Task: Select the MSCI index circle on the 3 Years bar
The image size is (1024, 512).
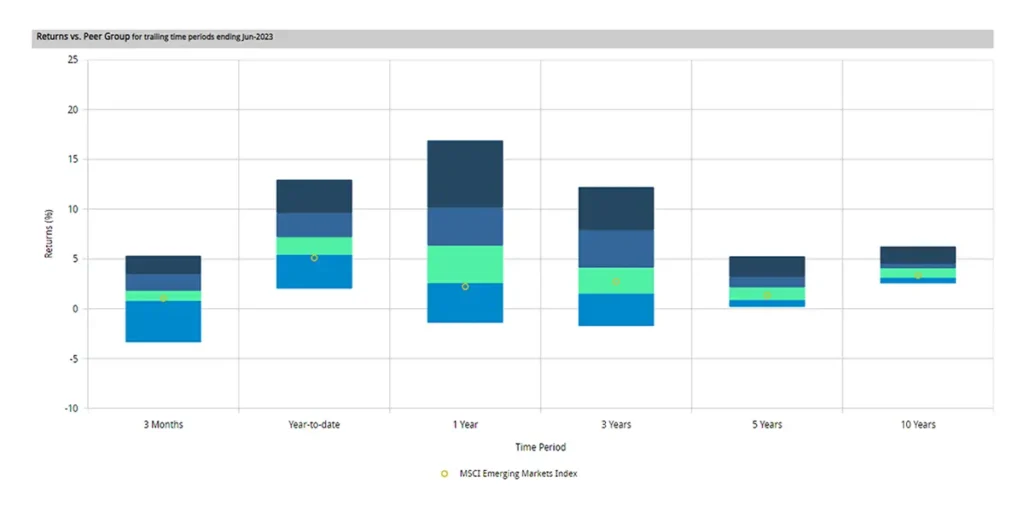Action: click(616, 282)
